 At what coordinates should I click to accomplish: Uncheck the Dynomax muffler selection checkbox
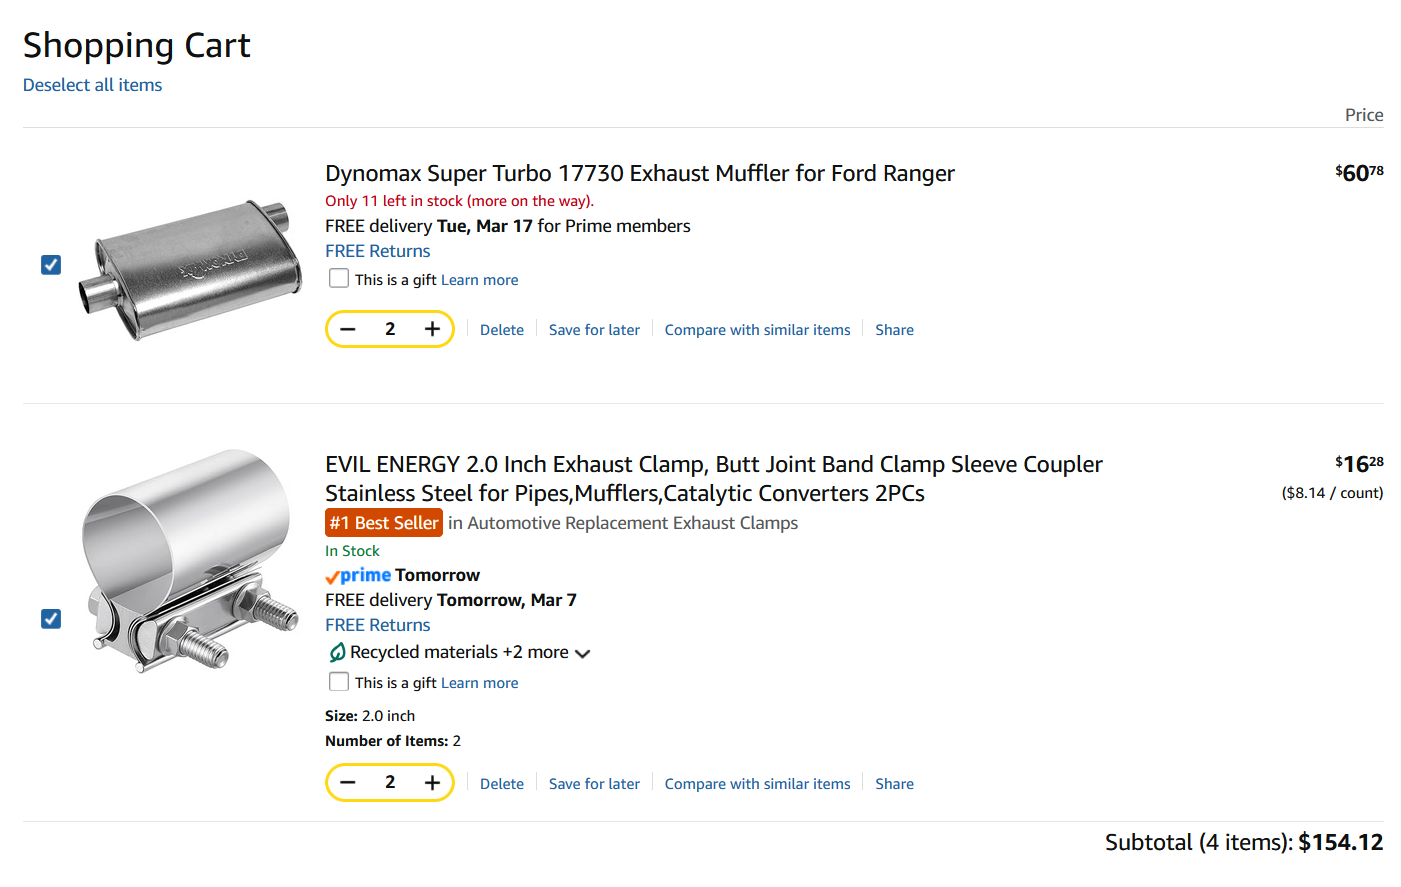(51, 265)
